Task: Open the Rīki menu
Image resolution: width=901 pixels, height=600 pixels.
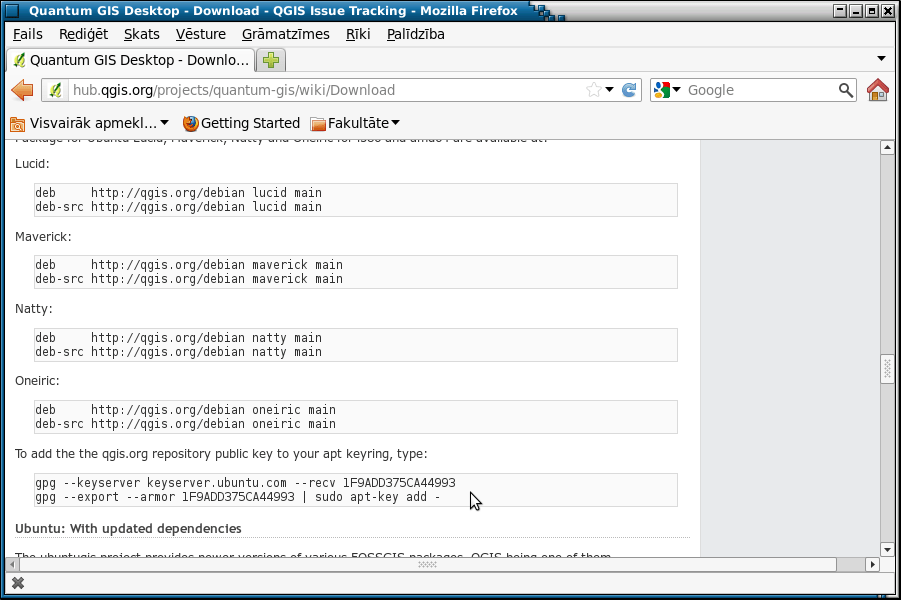Action: click(x=358, y=34)
